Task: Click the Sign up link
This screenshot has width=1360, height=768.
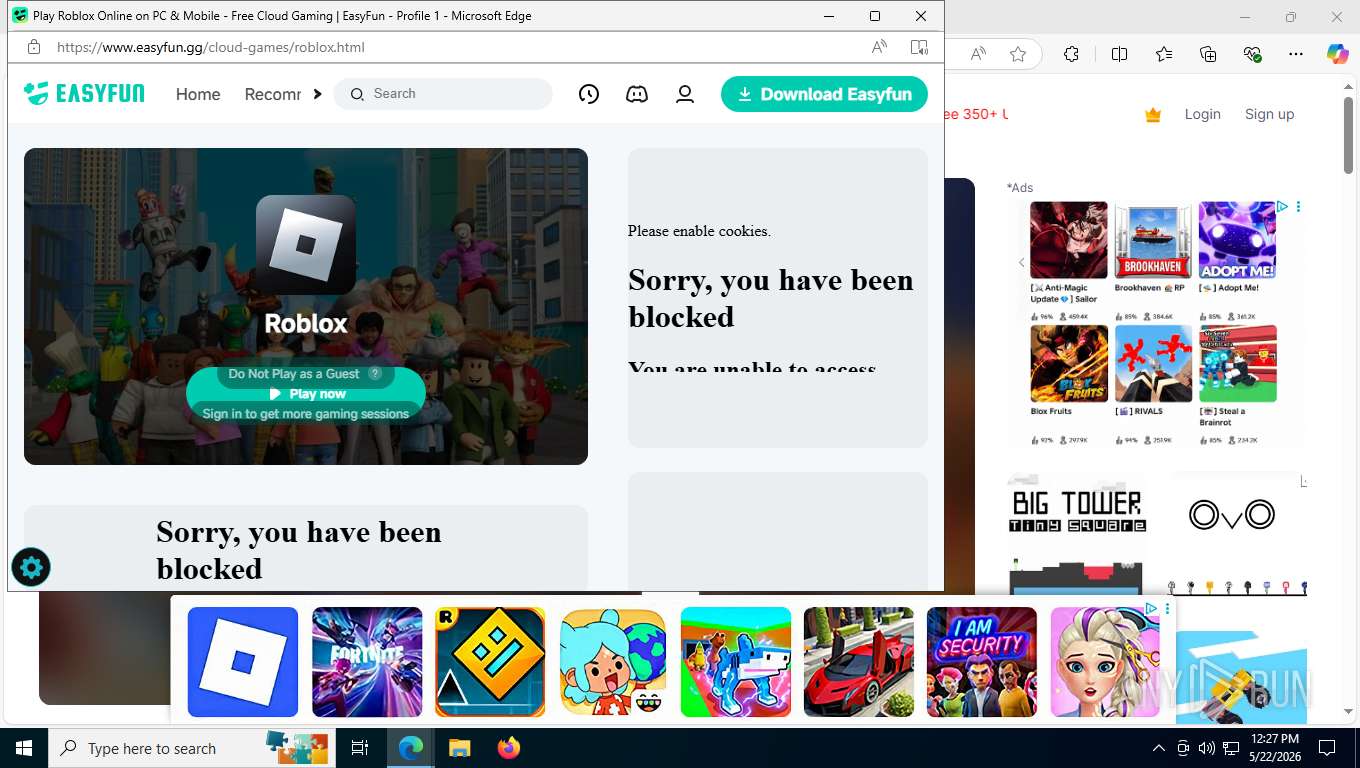Action: [x=1269, y=114]
